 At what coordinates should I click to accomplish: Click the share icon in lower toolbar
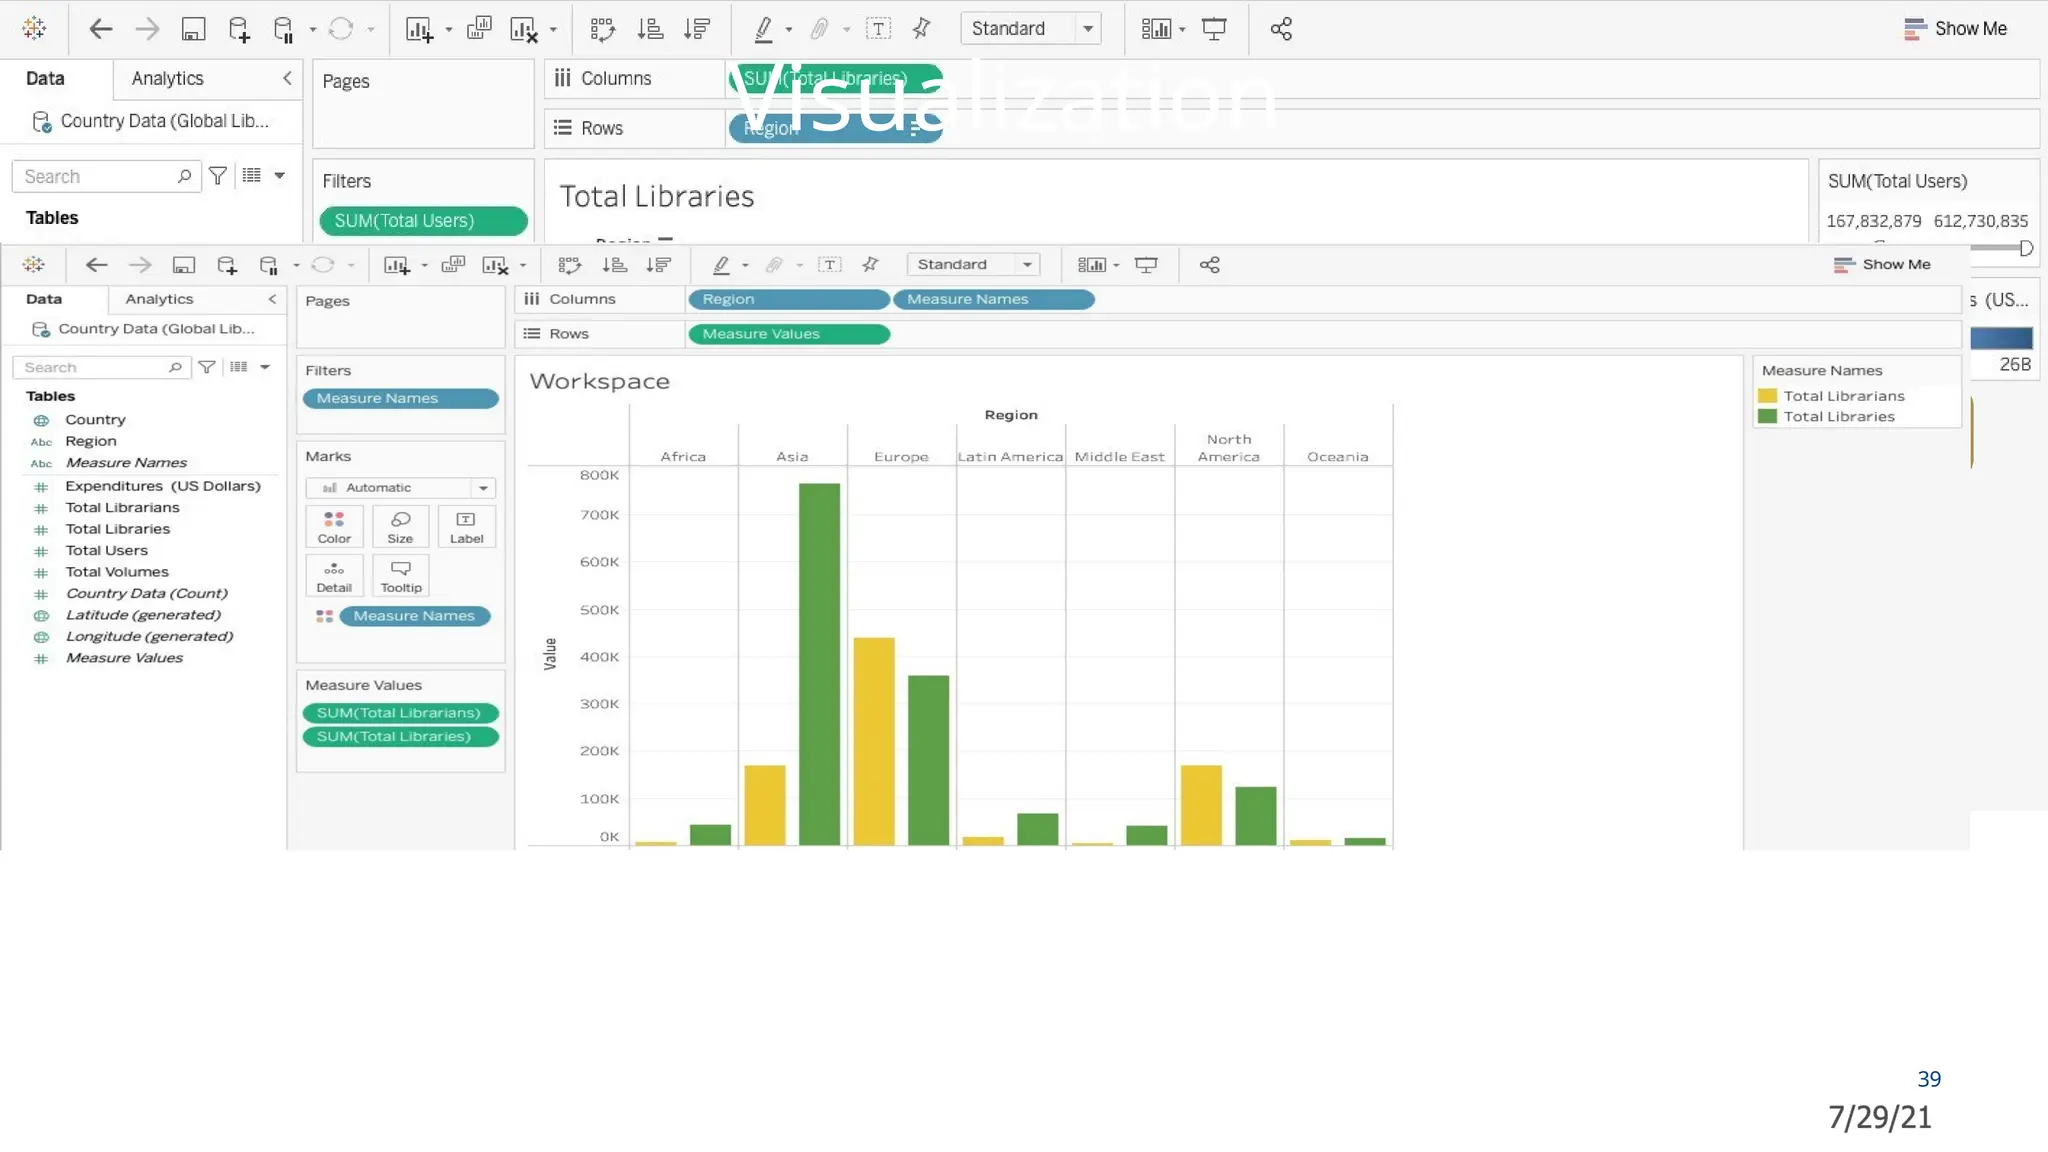click(x=1209, y=265)
